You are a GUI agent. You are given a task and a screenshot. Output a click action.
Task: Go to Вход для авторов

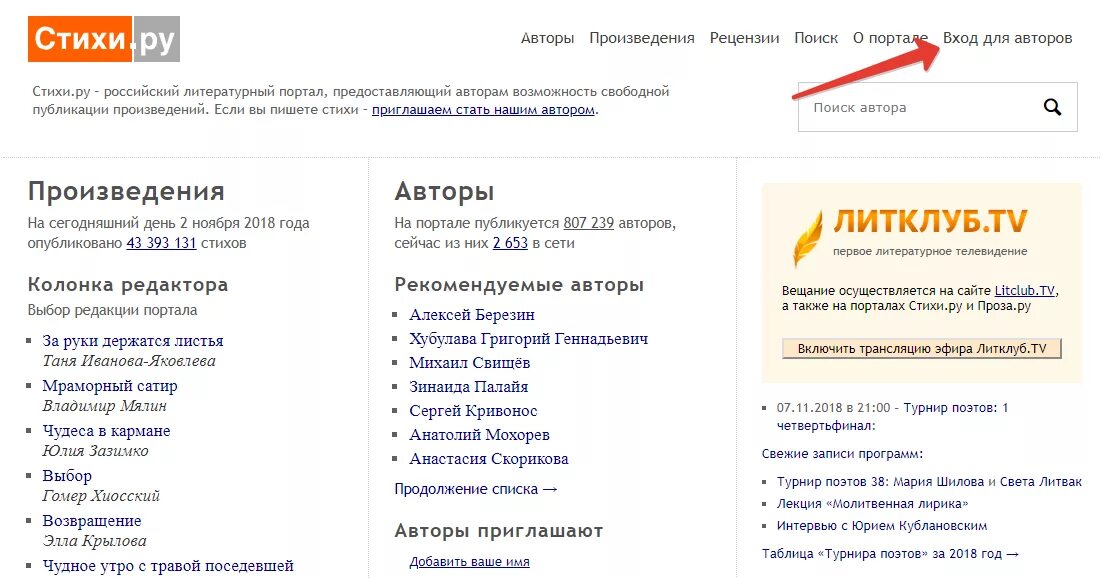[1008, 38]
